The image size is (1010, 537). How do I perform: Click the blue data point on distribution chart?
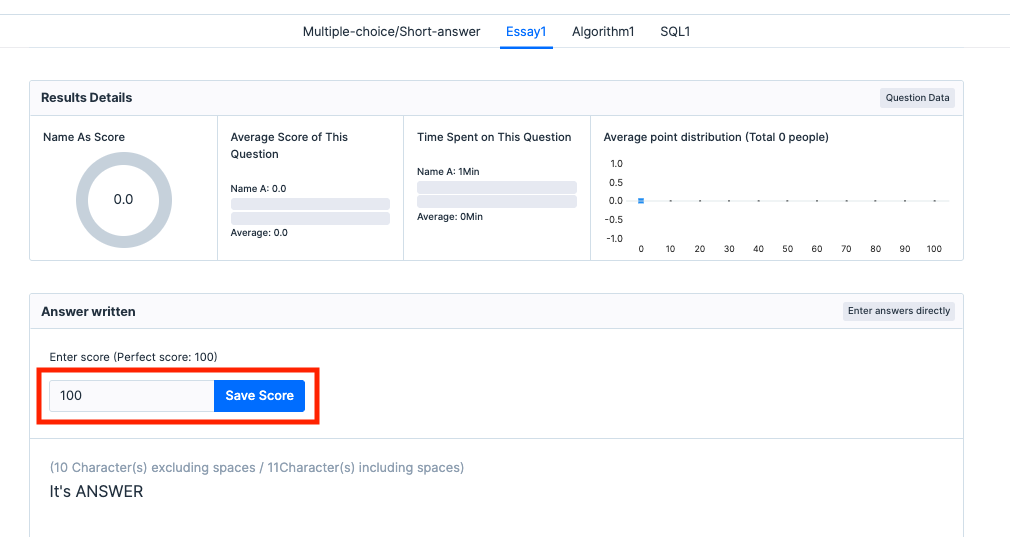641,201
